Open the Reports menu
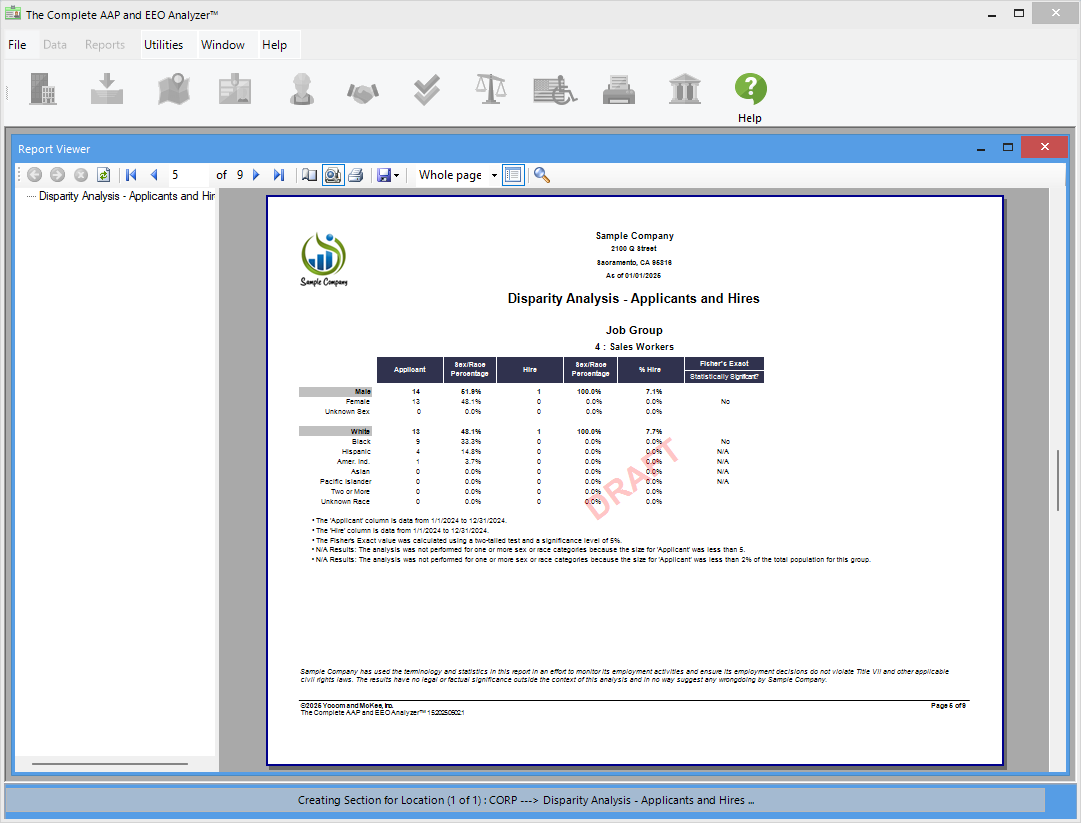The width and height of the screenshot is (1081, 823). [105, 45]
